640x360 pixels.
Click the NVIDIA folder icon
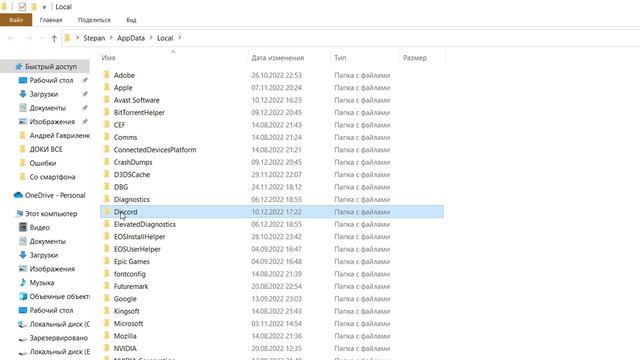click(107, 348)
